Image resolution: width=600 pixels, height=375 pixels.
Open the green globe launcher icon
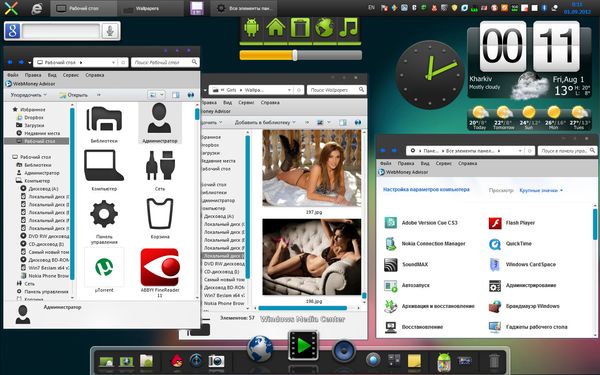pyautogui.click(x=324, y=28)
